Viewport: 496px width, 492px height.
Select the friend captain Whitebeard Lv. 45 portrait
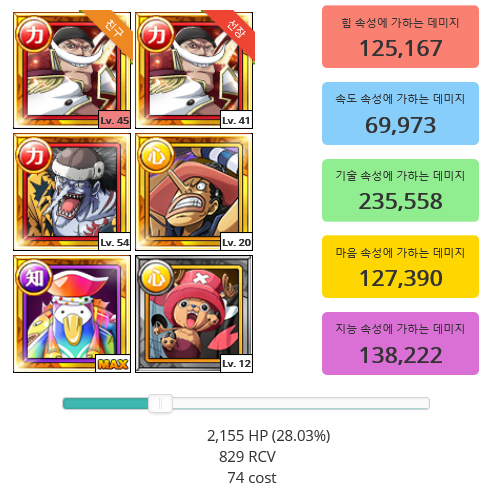click(72, 70)
